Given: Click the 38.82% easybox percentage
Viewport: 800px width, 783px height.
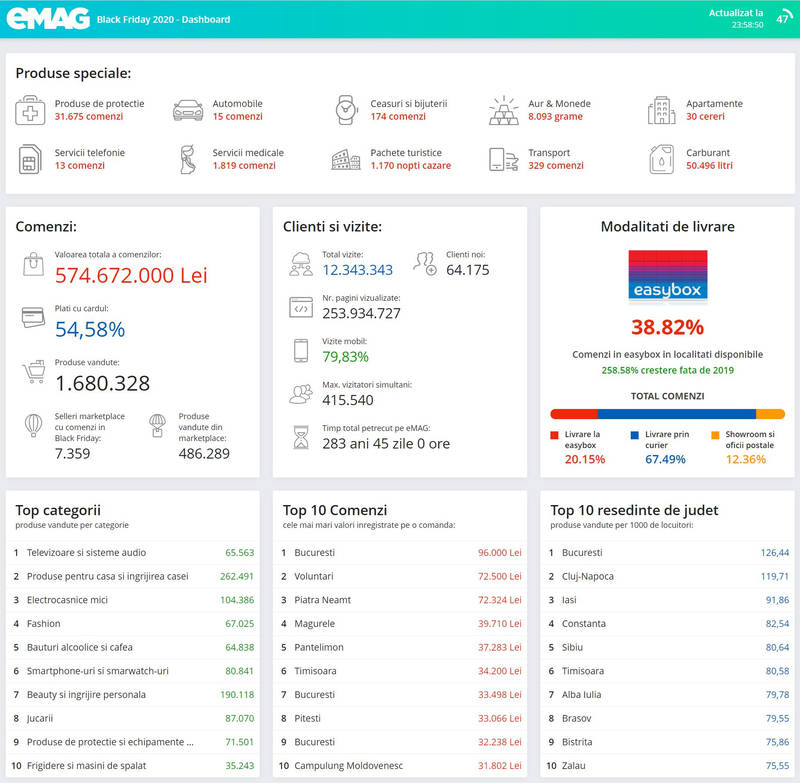Looking at the screenshot, I should tap(667, 327).
